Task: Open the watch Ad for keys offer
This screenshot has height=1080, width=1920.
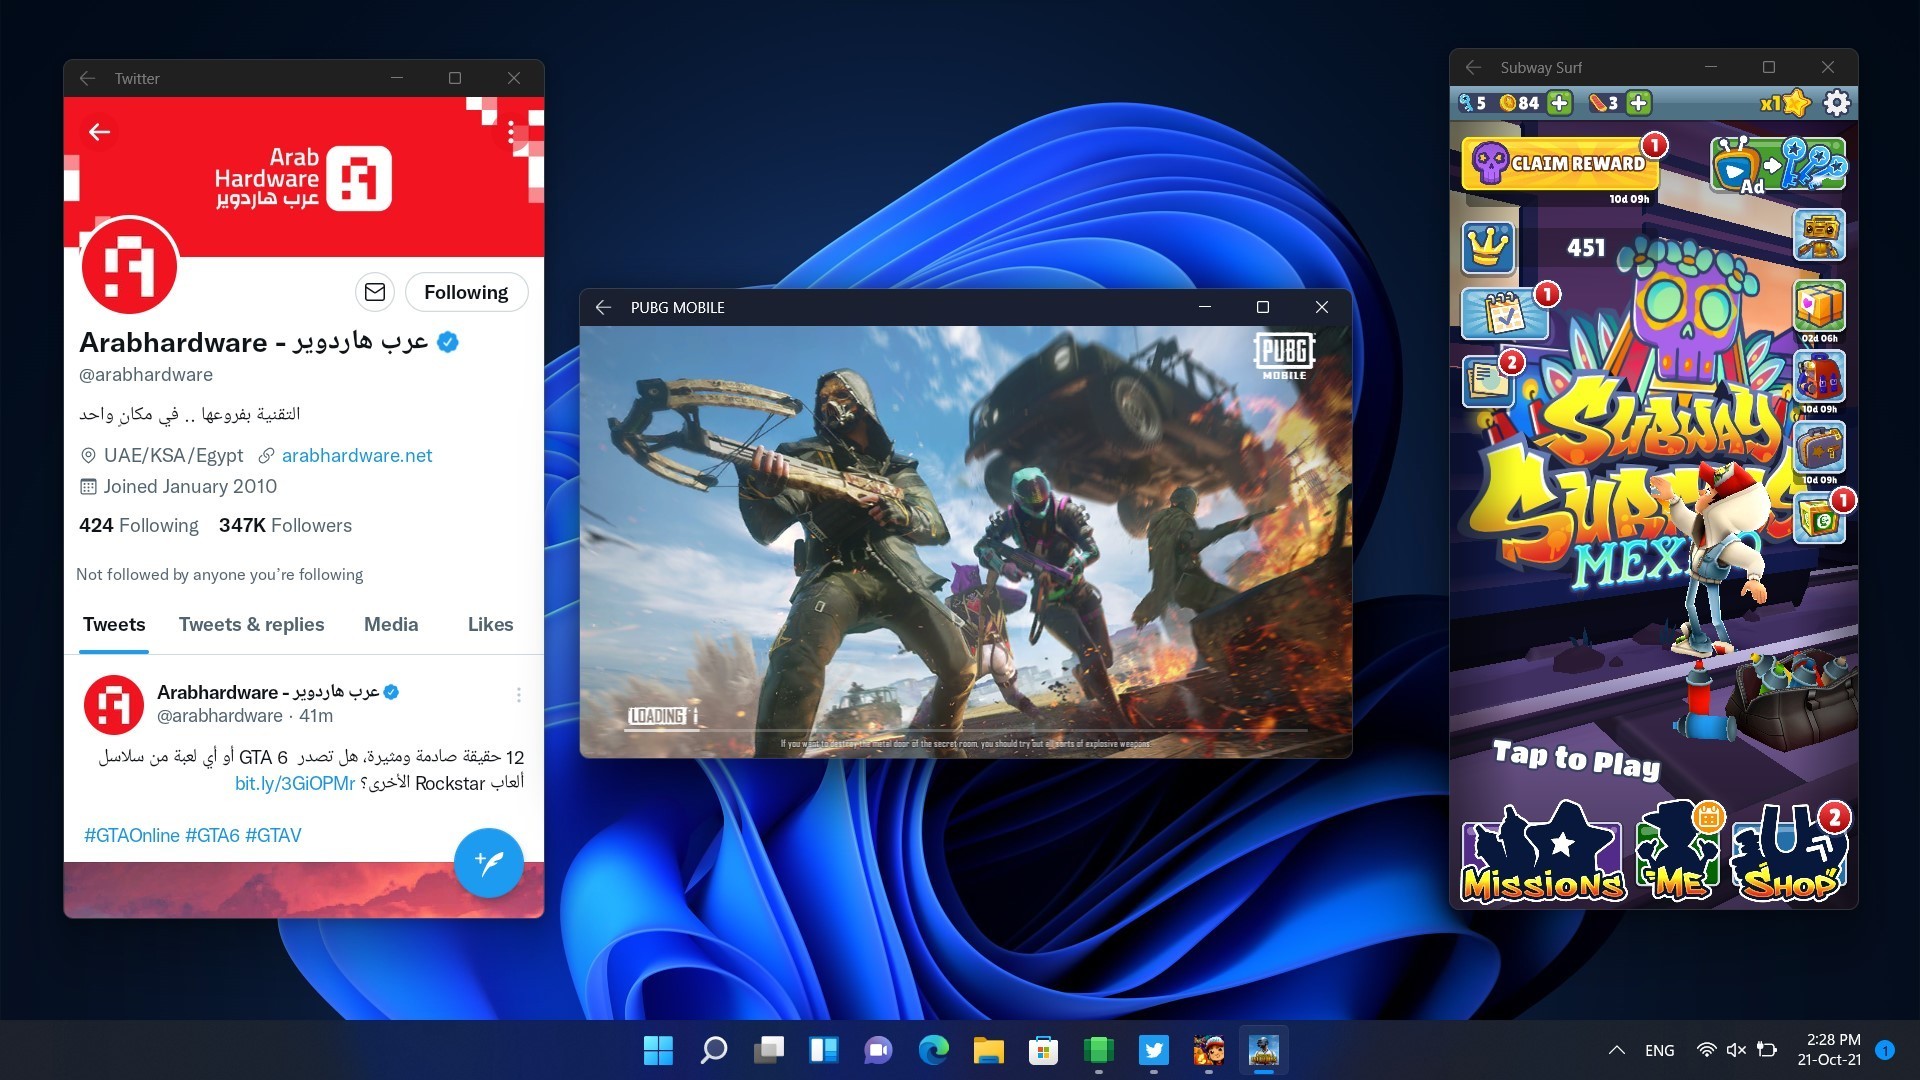Action: 1778,166
